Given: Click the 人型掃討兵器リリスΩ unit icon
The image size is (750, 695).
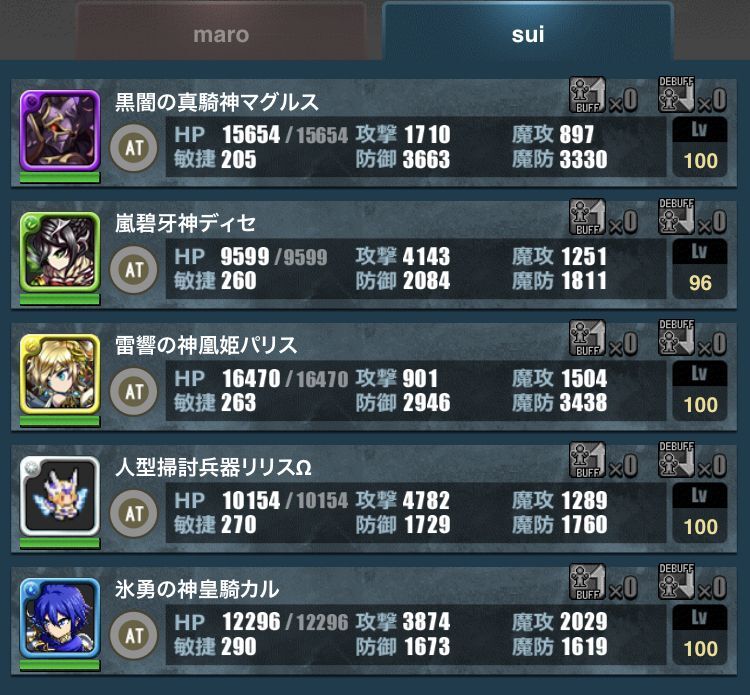Looking at the screenshot, I should (60, 496).
